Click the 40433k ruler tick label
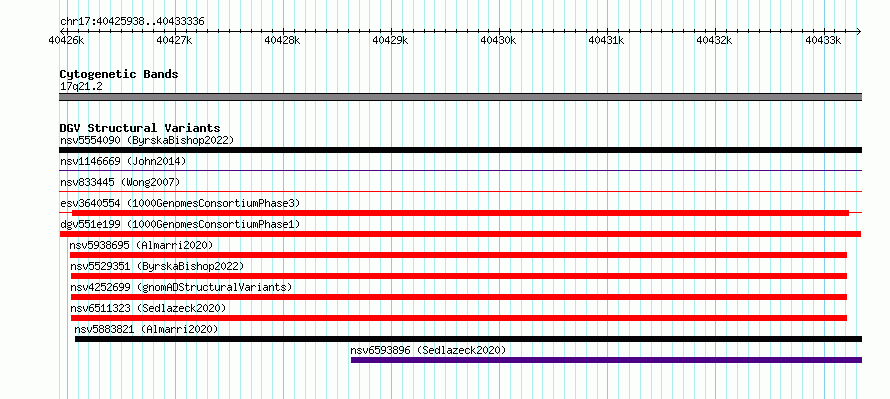The image size is (890, 399). coord(824,40)
